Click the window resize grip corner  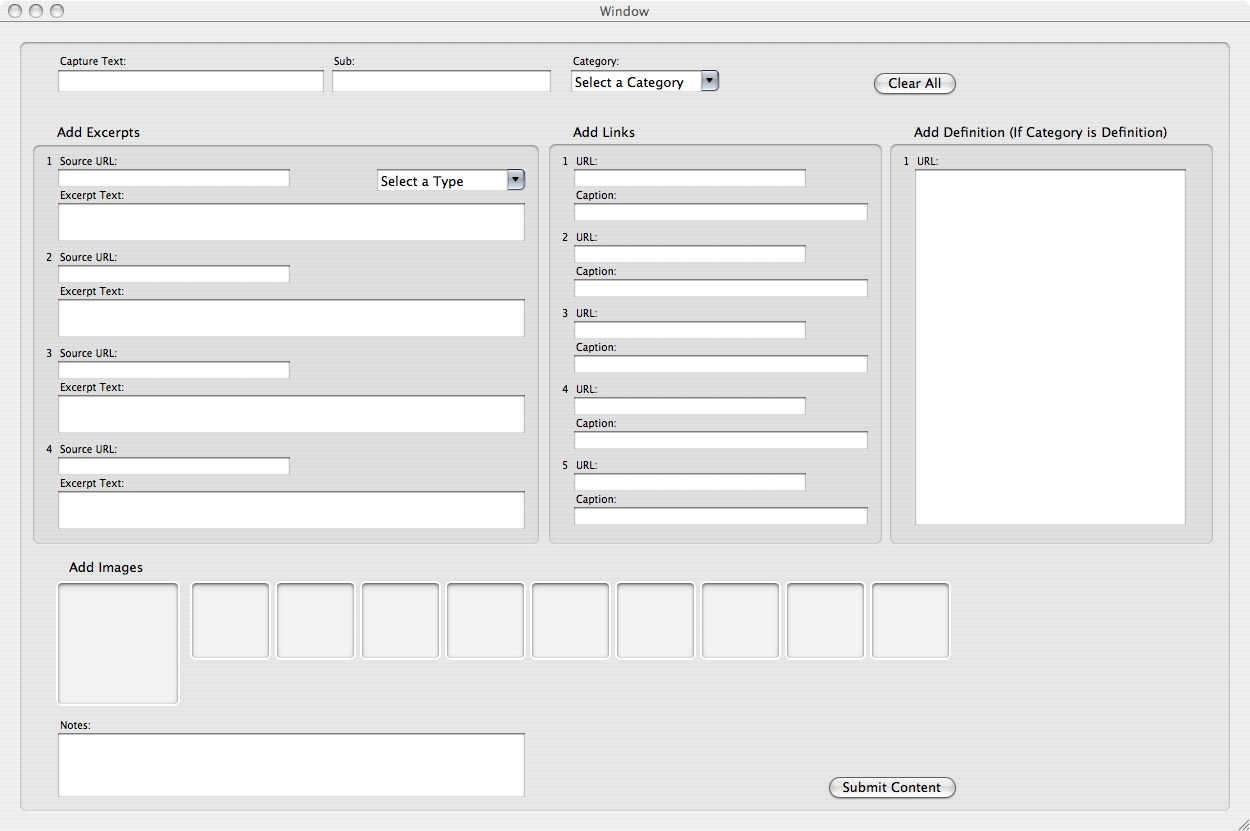click(1241, 822)
